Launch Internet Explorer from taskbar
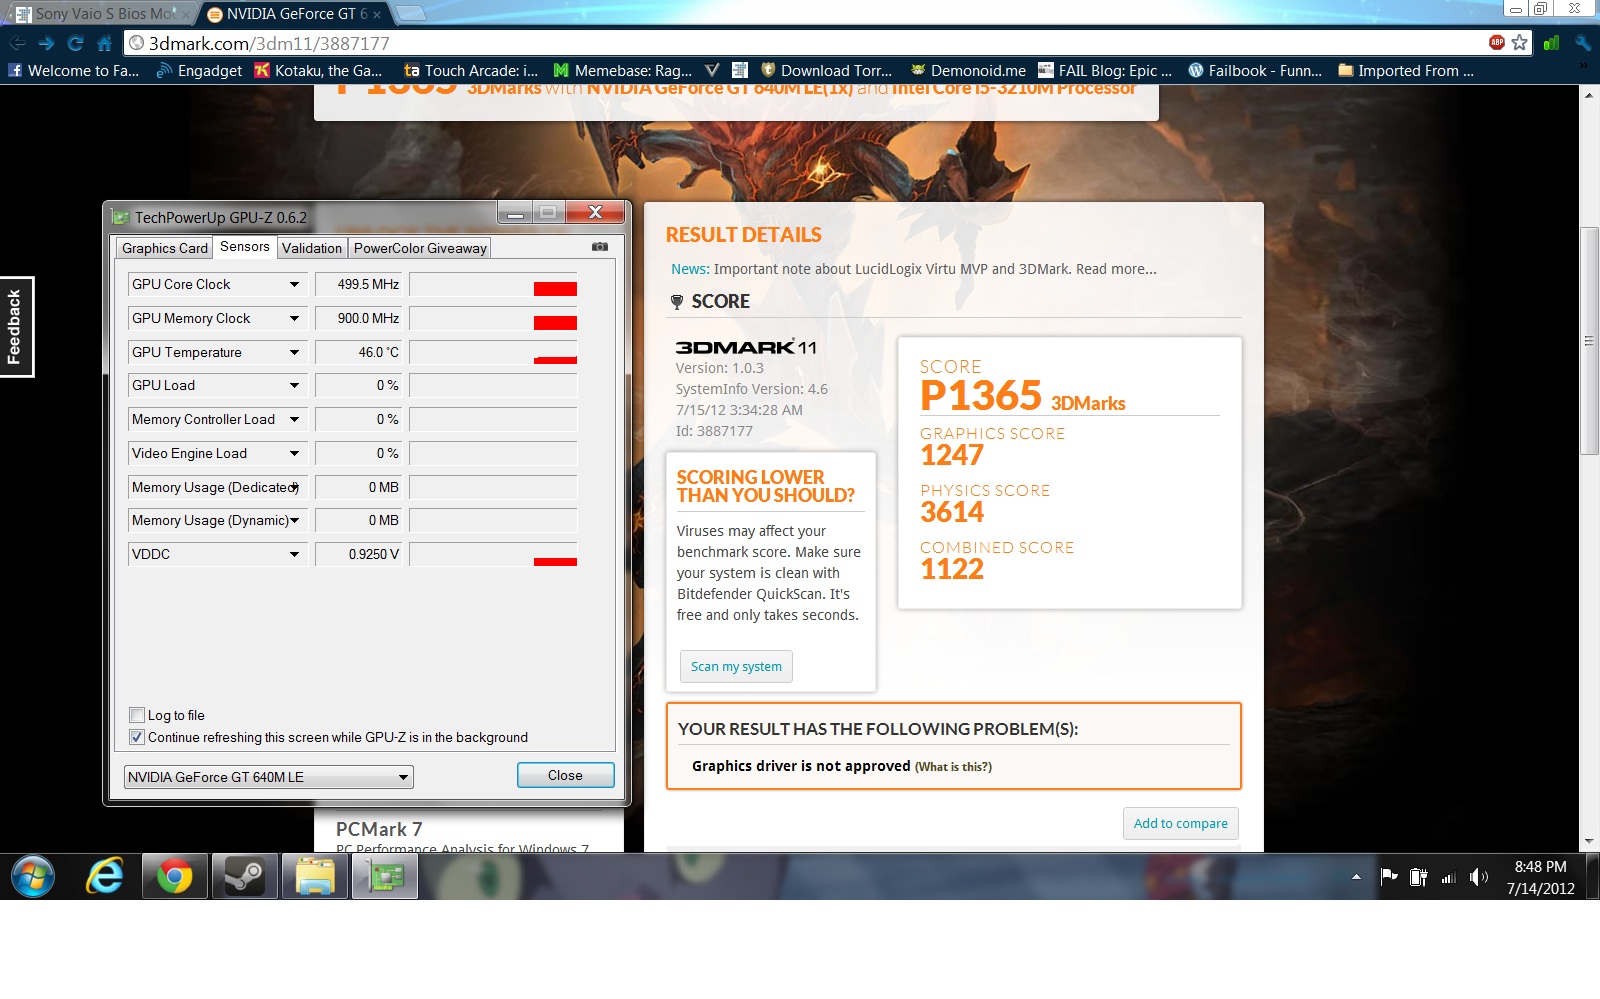Screen dimensions: 1600x999 pyautogui.click(x=105, y=877)
